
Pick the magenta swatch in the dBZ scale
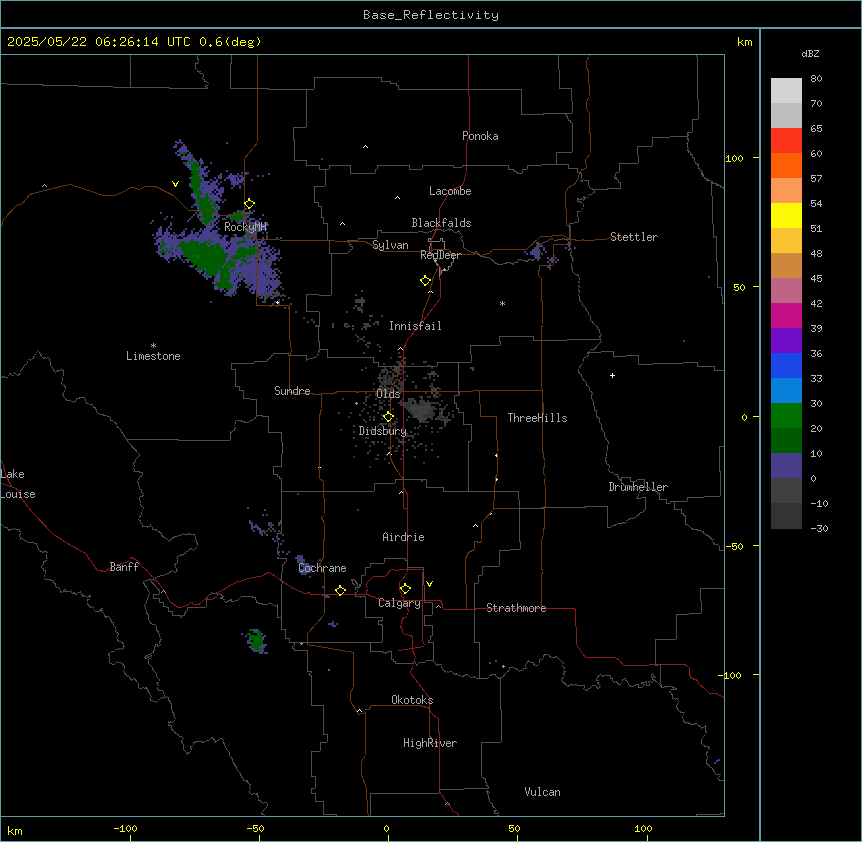coord(786,315)
